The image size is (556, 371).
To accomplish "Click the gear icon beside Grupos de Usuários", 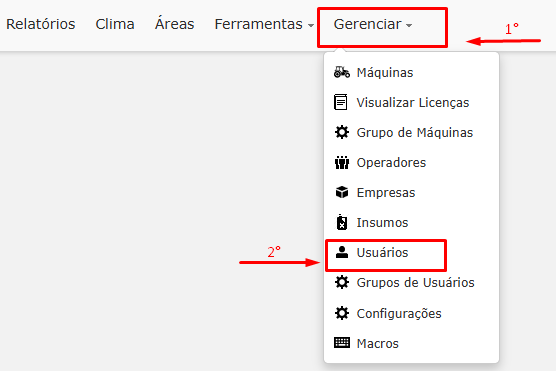I will point(342,282).
